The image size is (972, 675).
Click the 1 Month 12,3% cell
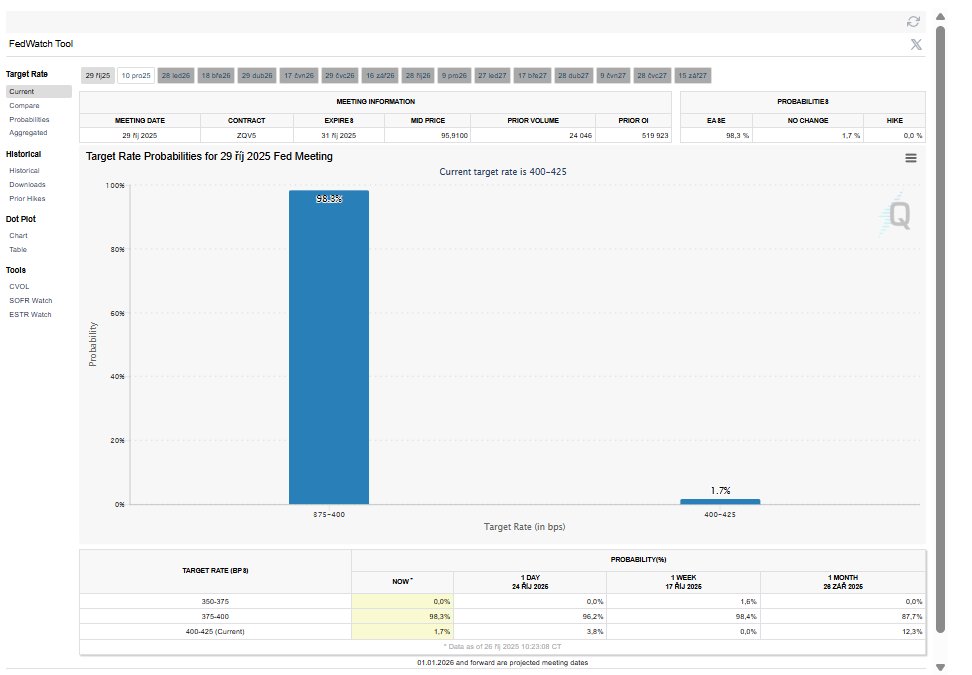pos(843,632)
